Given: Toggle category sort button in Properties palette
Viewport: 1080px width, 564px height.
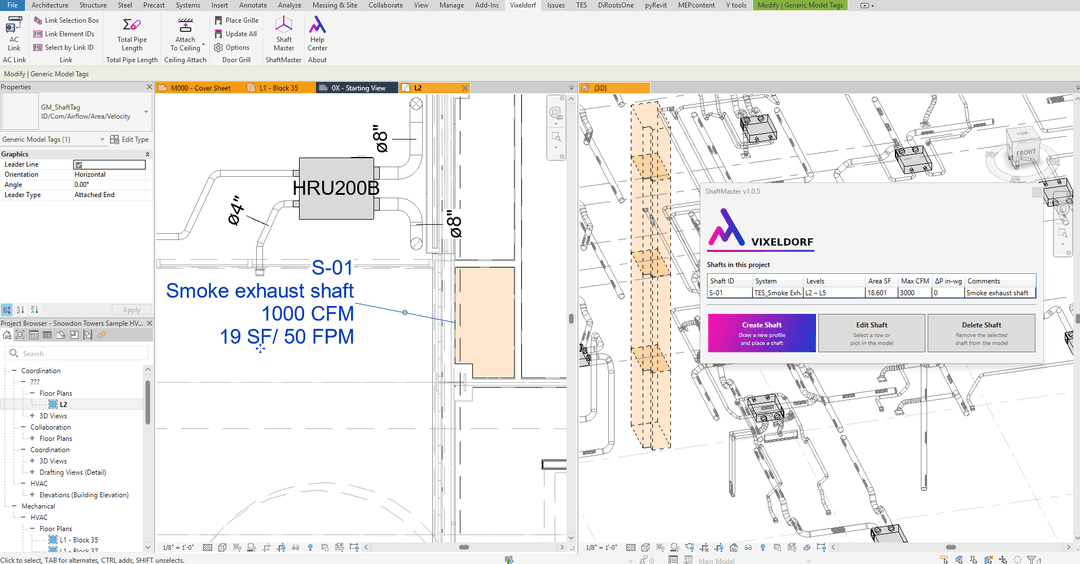Looking at the screenshot, I should pyautogui.click(x=7, y=310).
